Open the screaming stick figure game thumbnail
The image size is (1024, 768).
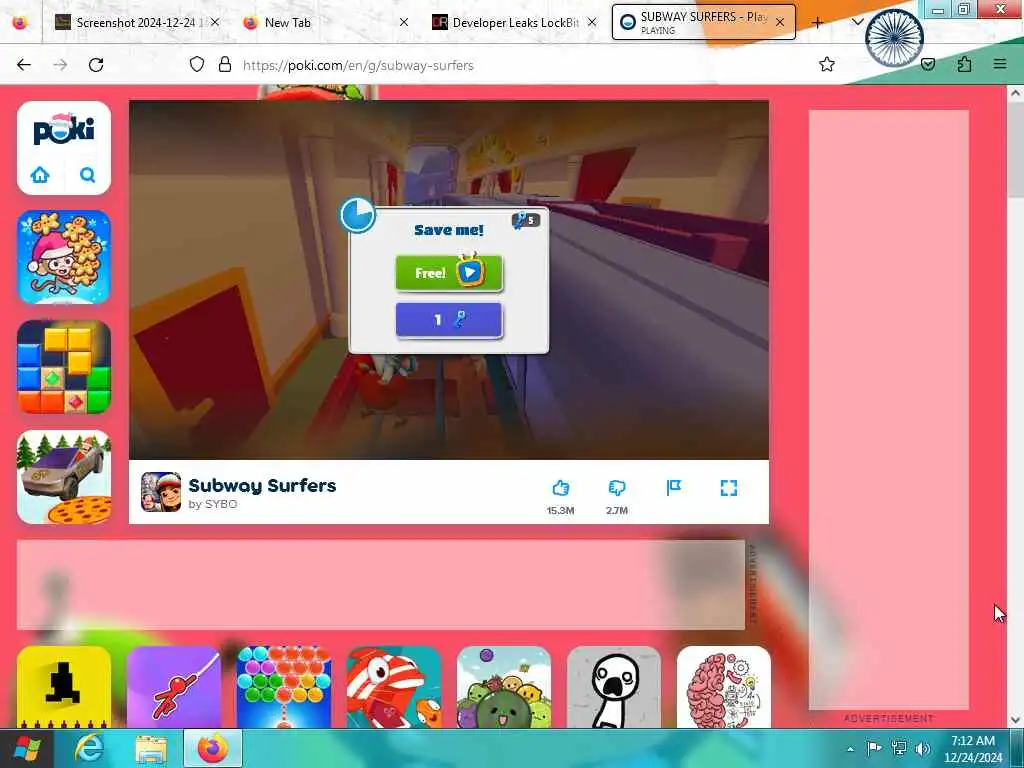tap(614, 687)
